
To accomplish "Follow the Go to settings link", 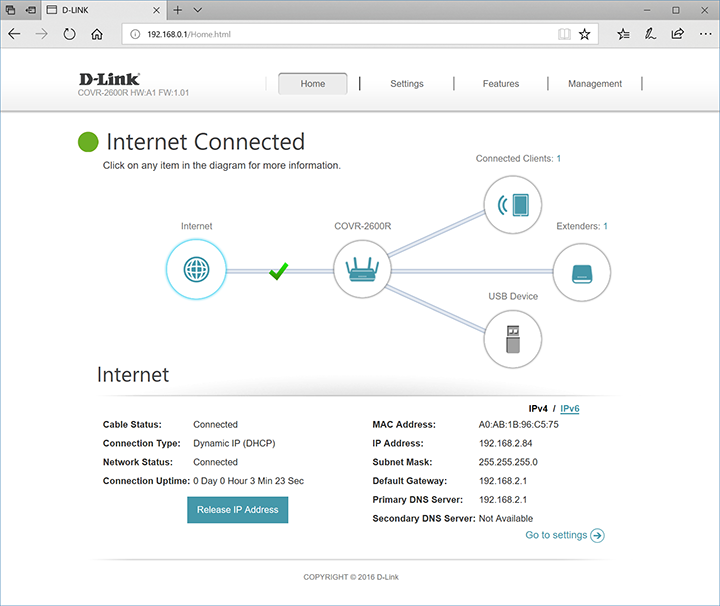I will pyautogui.click(x=564, y=535).
